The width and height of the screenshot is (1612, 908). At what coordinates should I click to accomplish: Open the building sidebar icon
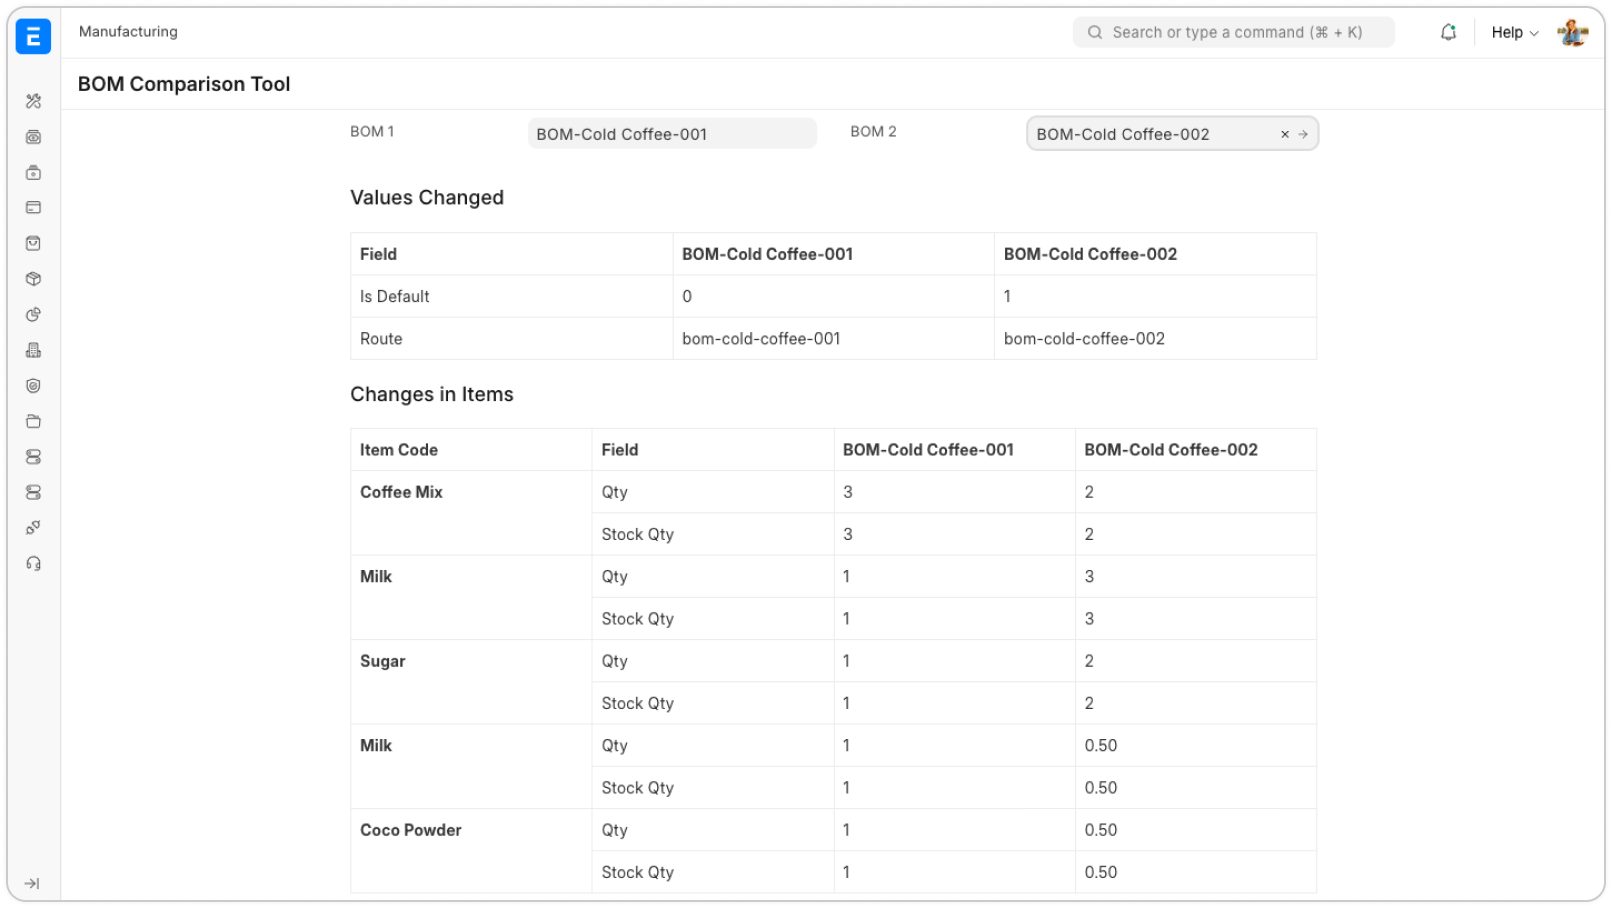coord(33,350)
